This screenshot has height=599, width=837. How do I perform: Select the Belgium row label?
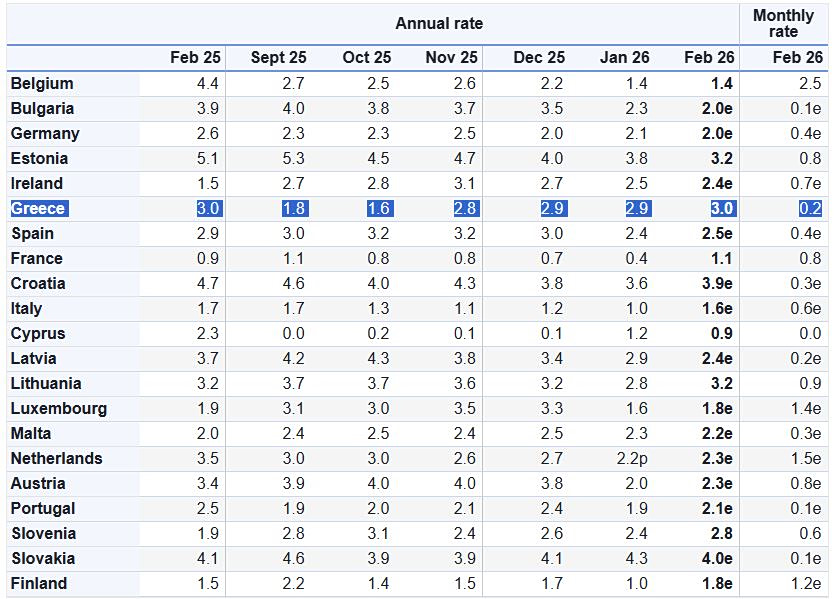42,84
